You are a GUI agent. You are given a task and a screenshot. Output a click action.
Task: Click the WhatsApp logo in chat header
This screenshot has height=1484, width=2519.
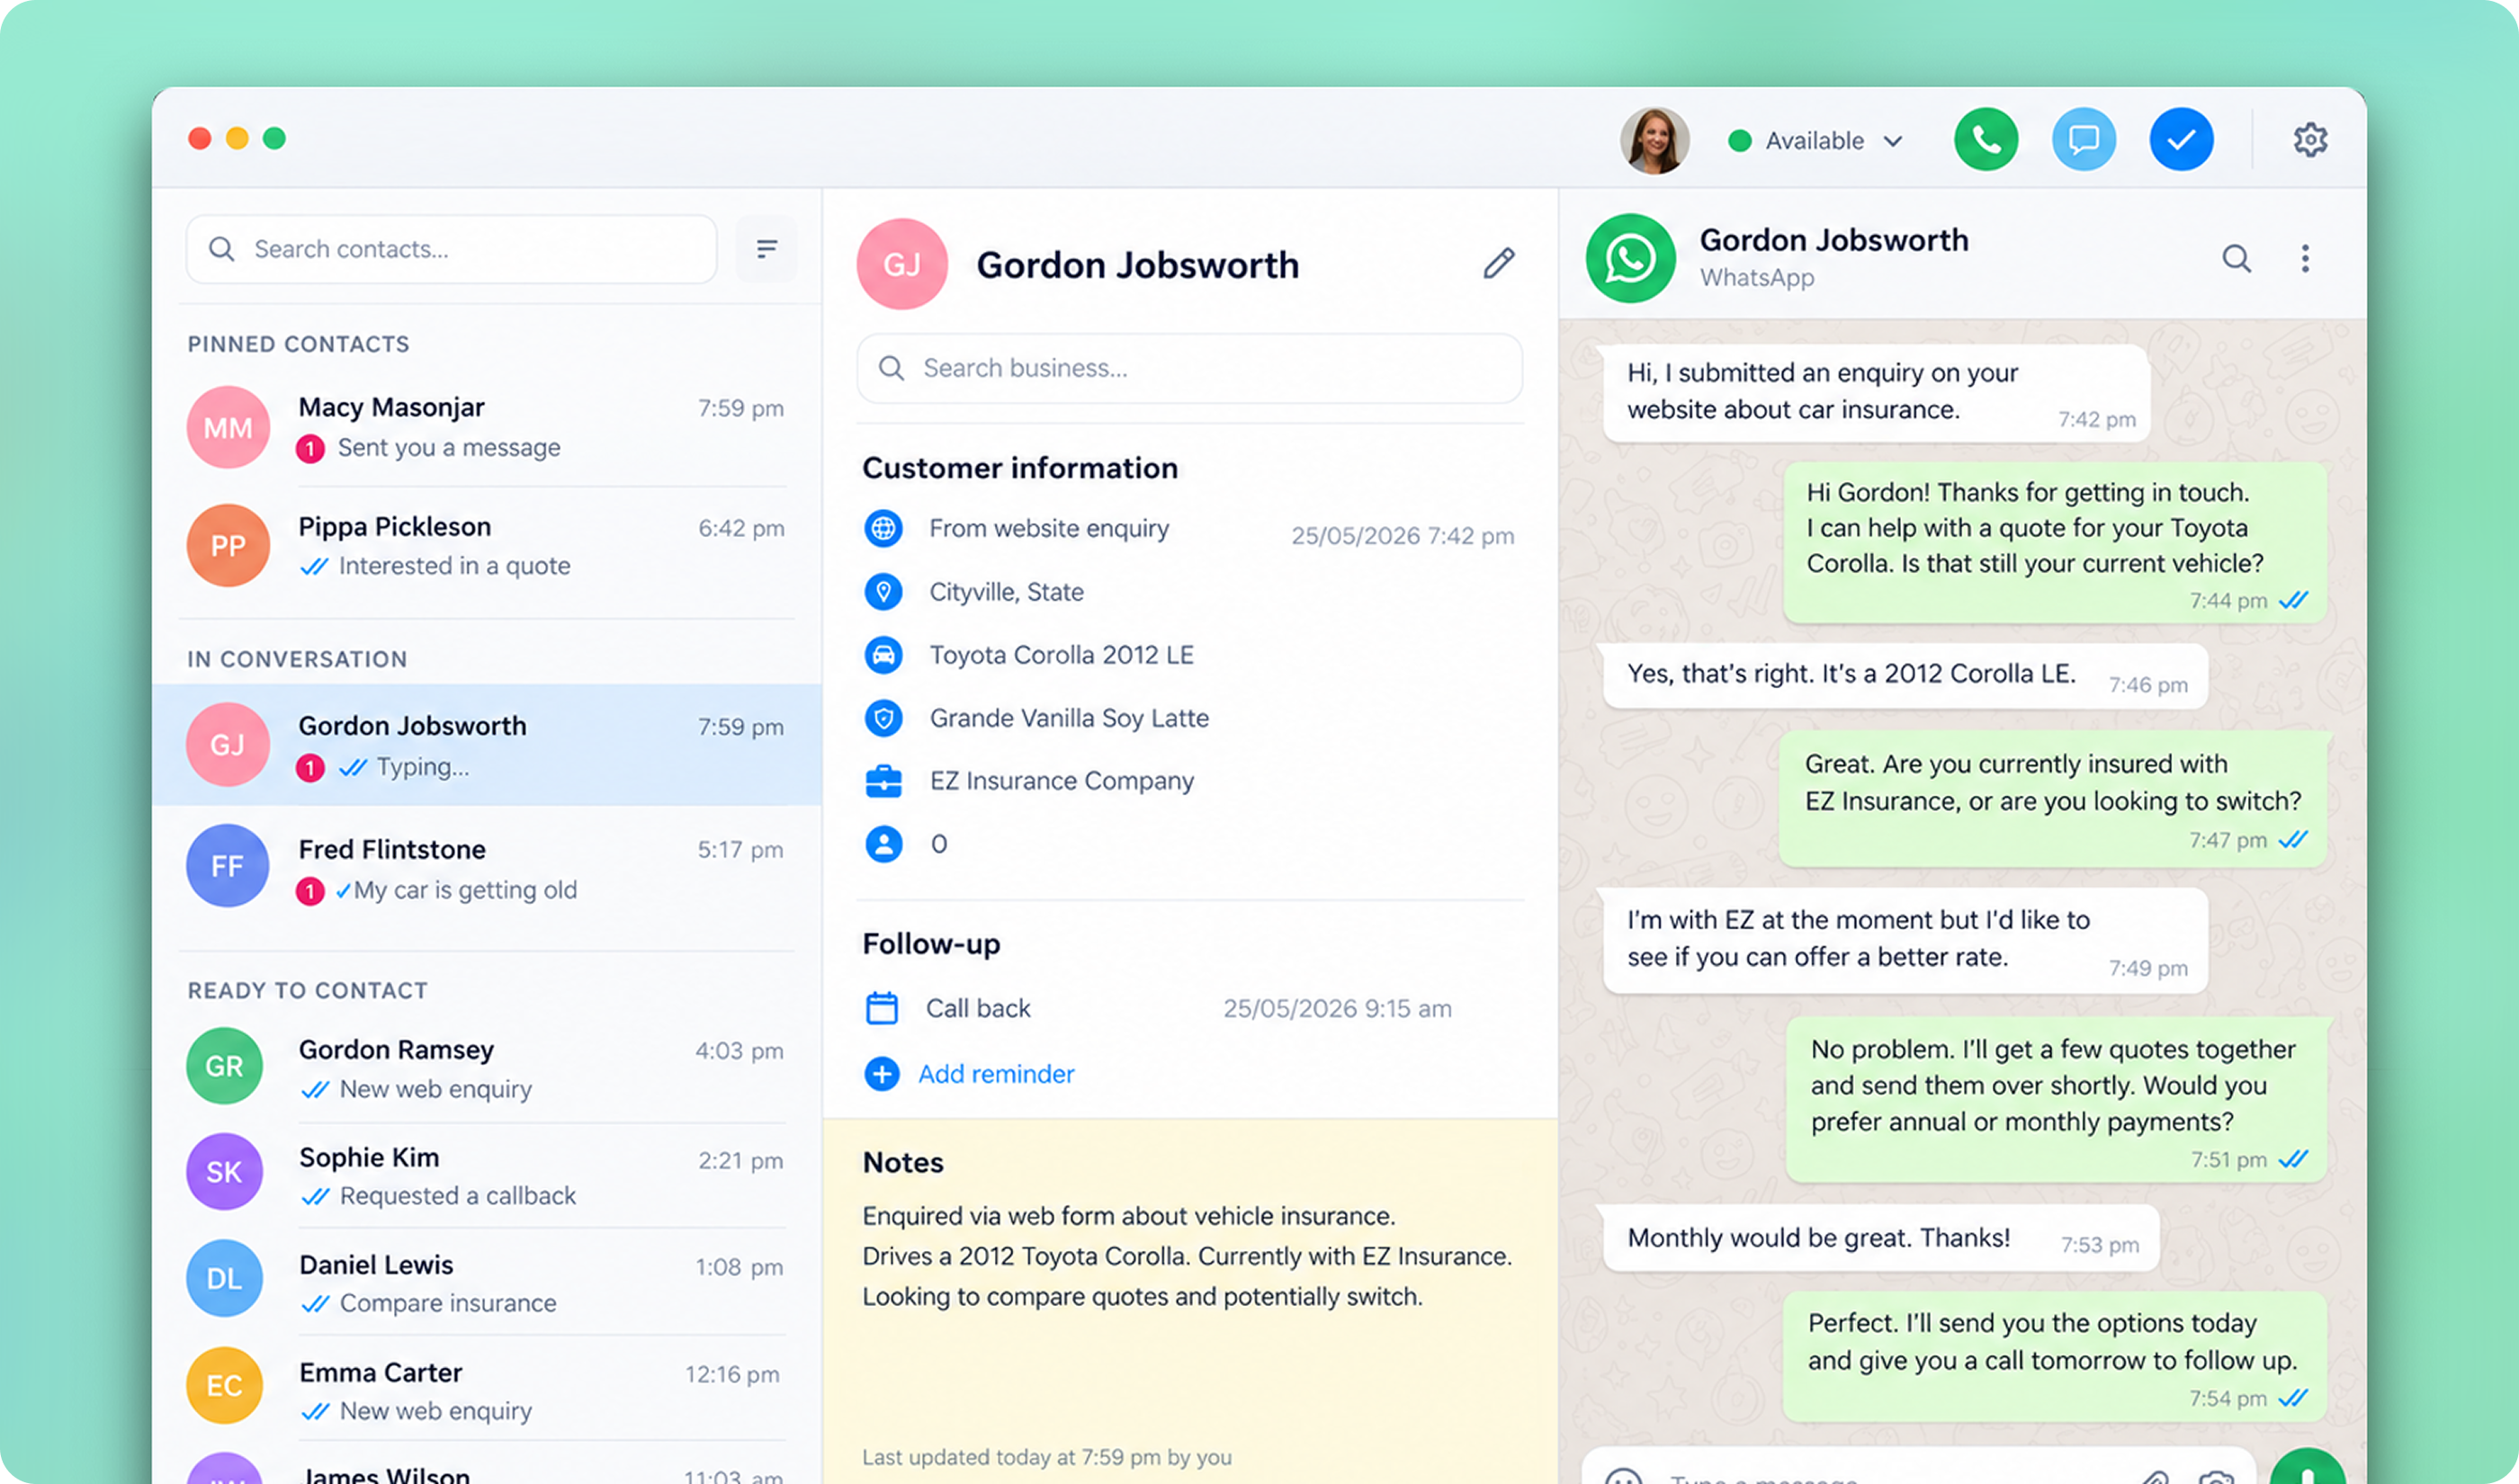pos(1630,259)
